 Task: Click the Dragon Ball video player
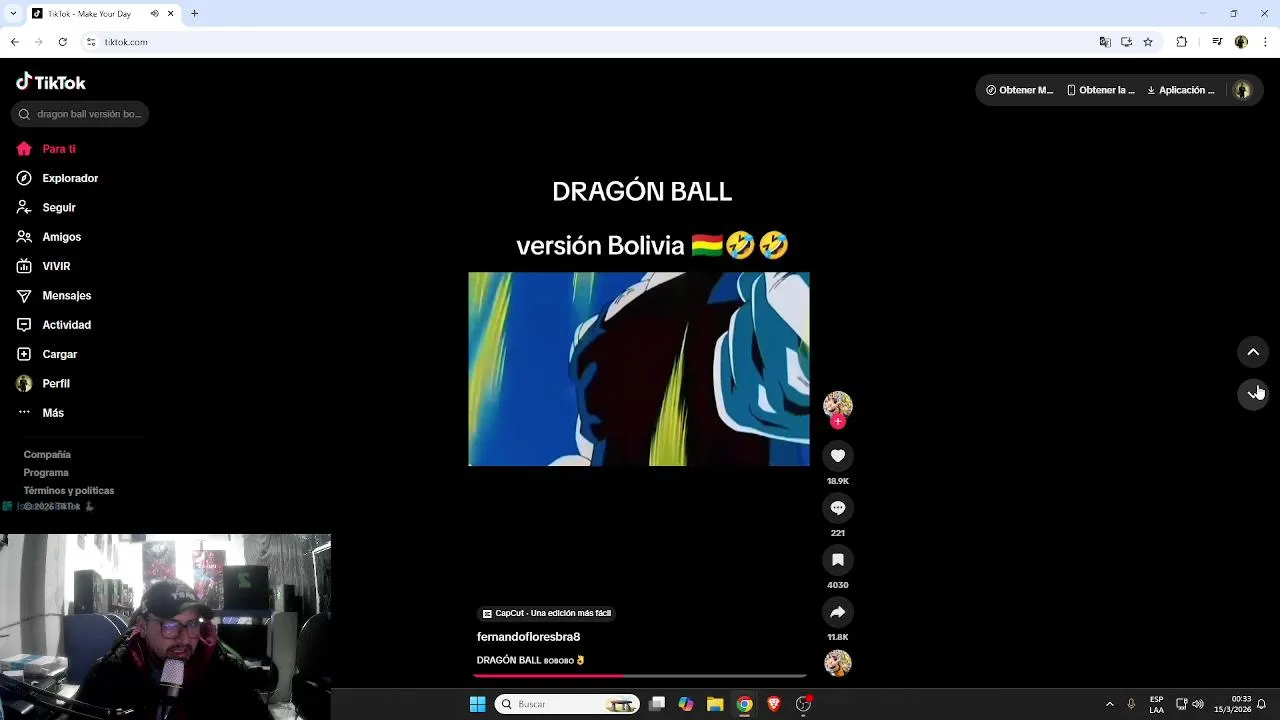click(639, 369)
